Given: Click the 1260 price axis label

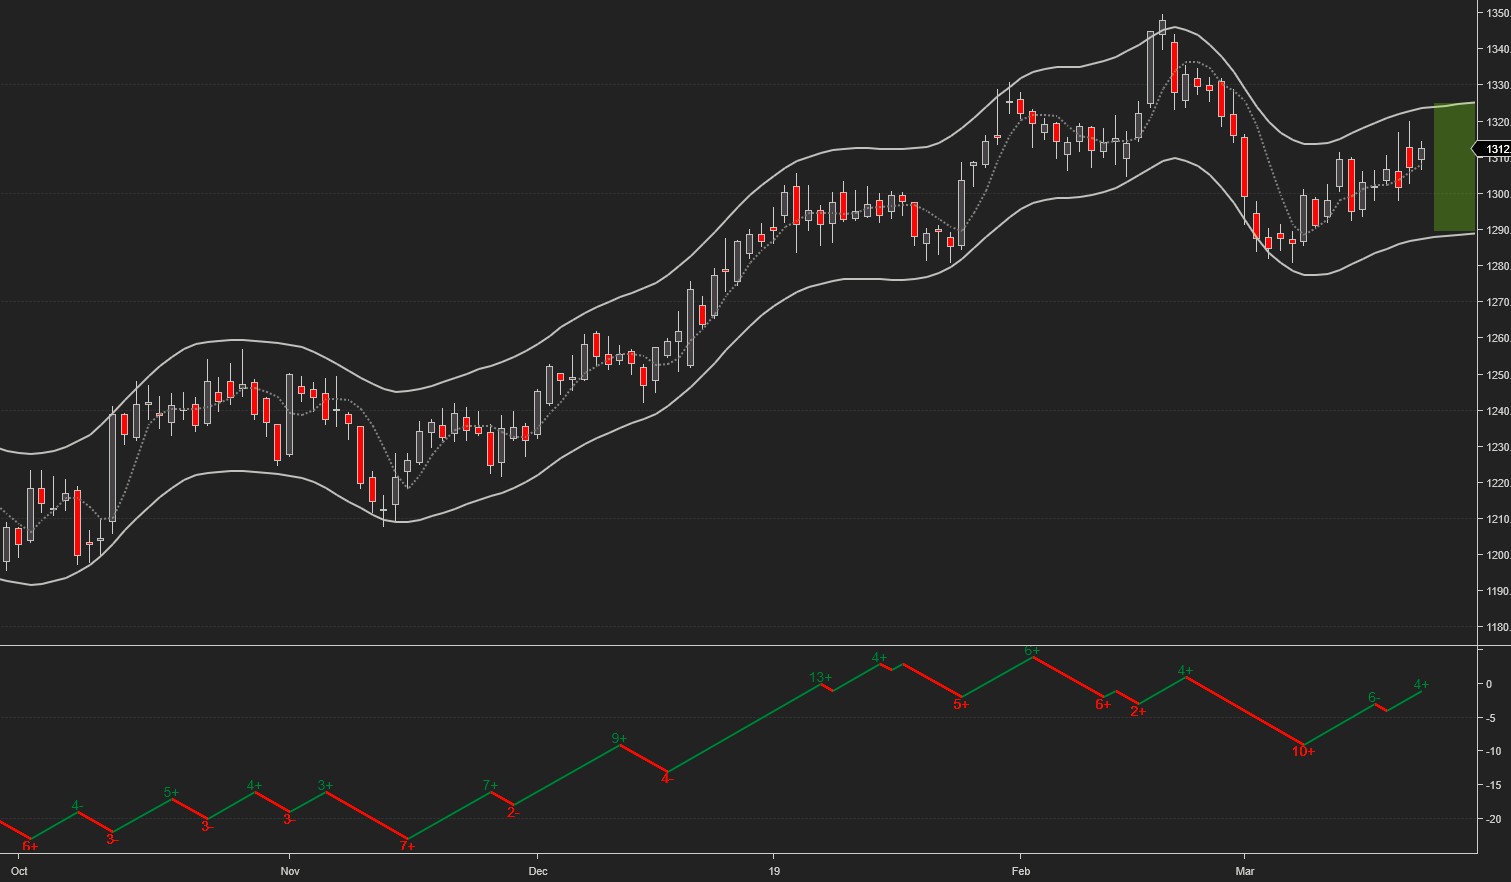Looking at the screenshot, I should 1497,338.
